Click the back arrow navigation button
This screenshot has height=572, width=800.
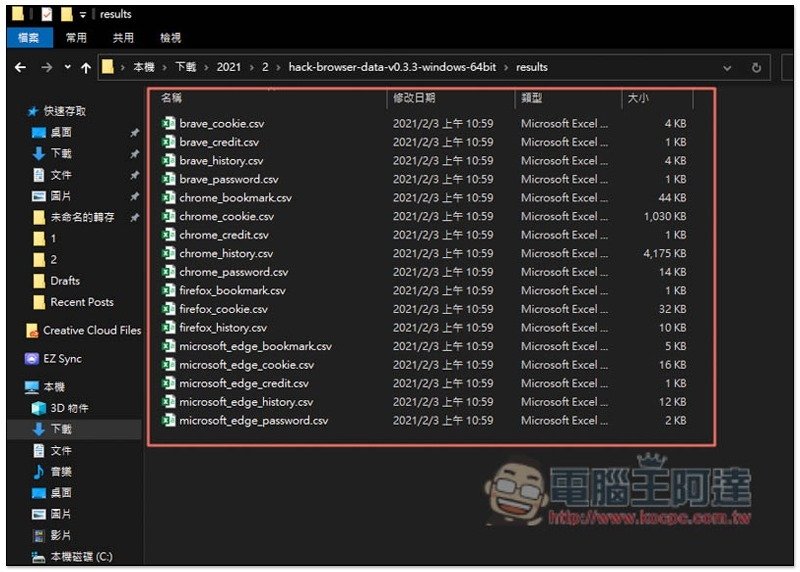click(x=21, y=67)
